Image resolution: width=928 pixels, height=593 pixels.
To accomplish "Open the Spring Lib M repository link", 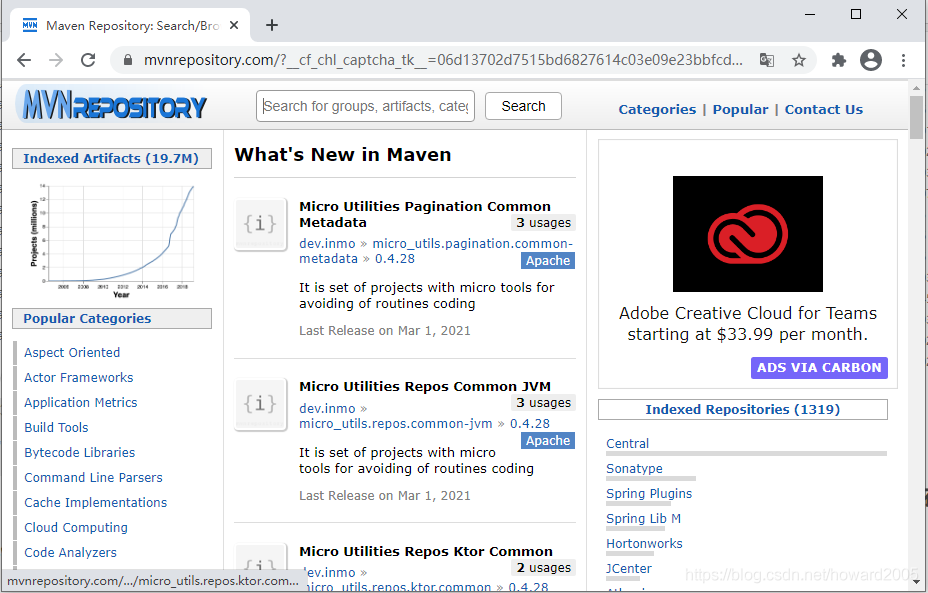I will [643, 518].
